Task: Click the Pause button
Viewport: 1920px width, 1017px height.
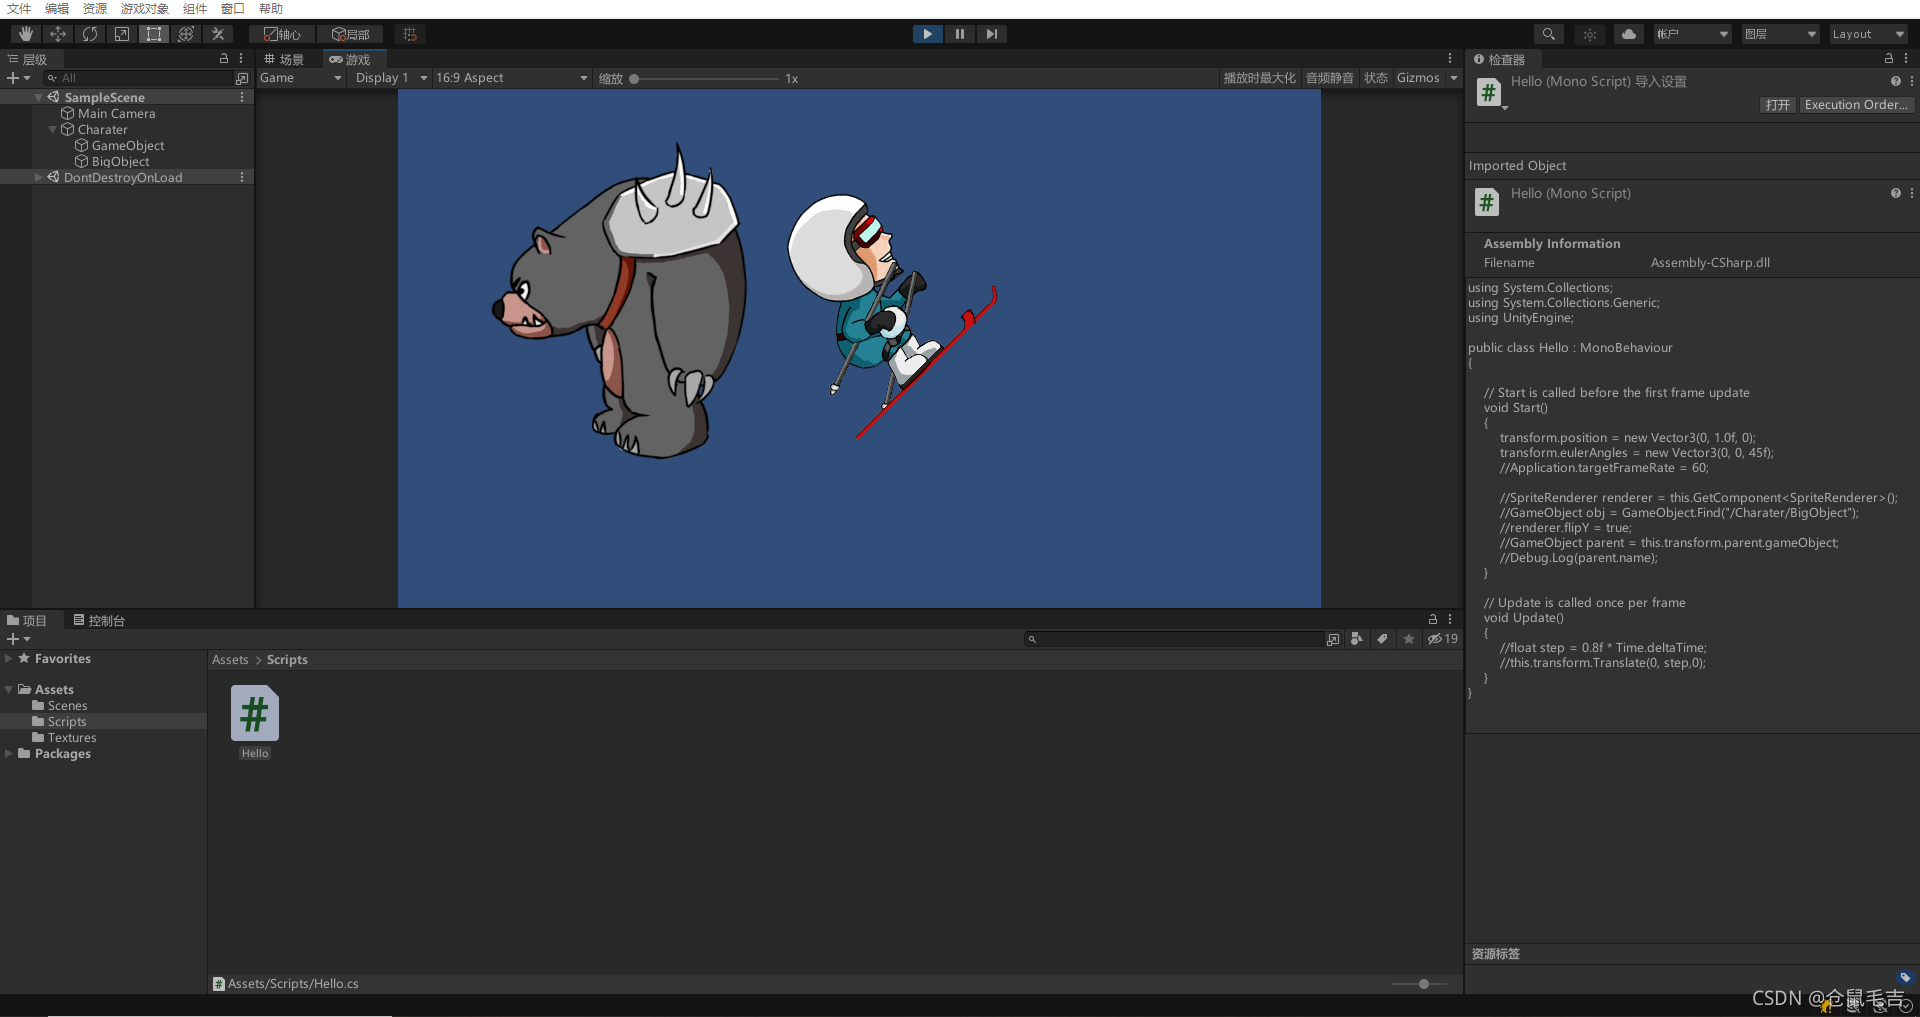Action: tap(960, 34)
